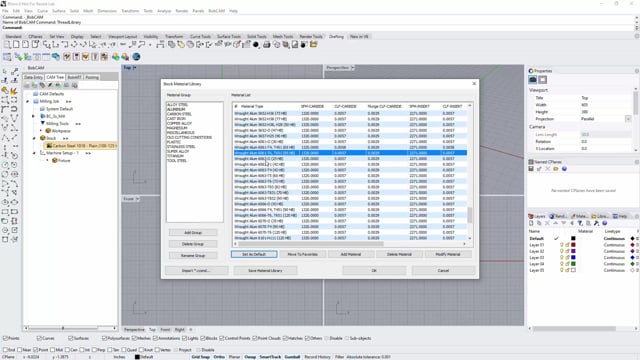
Task: Open the Help menu in the menu bar
Action: [233, 11]
